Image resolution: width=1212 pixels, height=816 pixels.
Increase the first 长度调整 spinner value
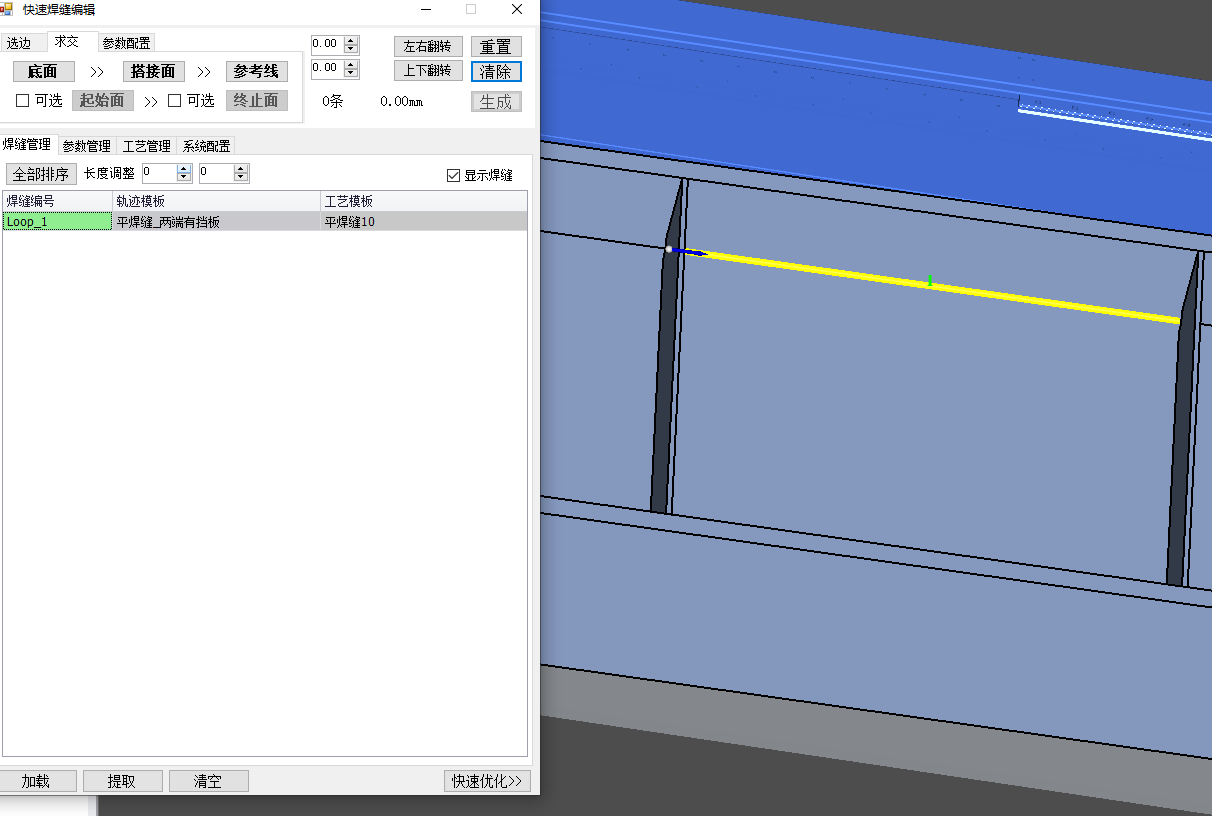click(184, 169)
